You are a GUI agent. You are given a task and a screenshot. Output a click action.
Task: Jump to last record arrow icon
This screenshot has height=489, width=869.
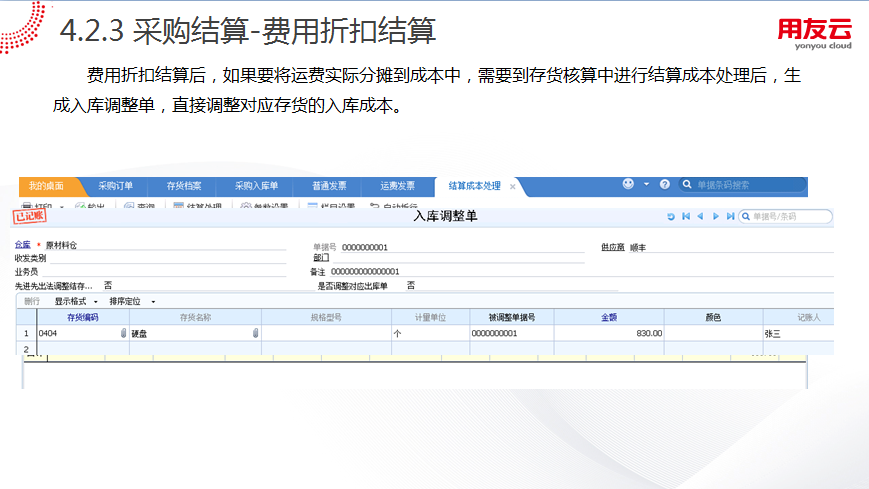[730, 216]
